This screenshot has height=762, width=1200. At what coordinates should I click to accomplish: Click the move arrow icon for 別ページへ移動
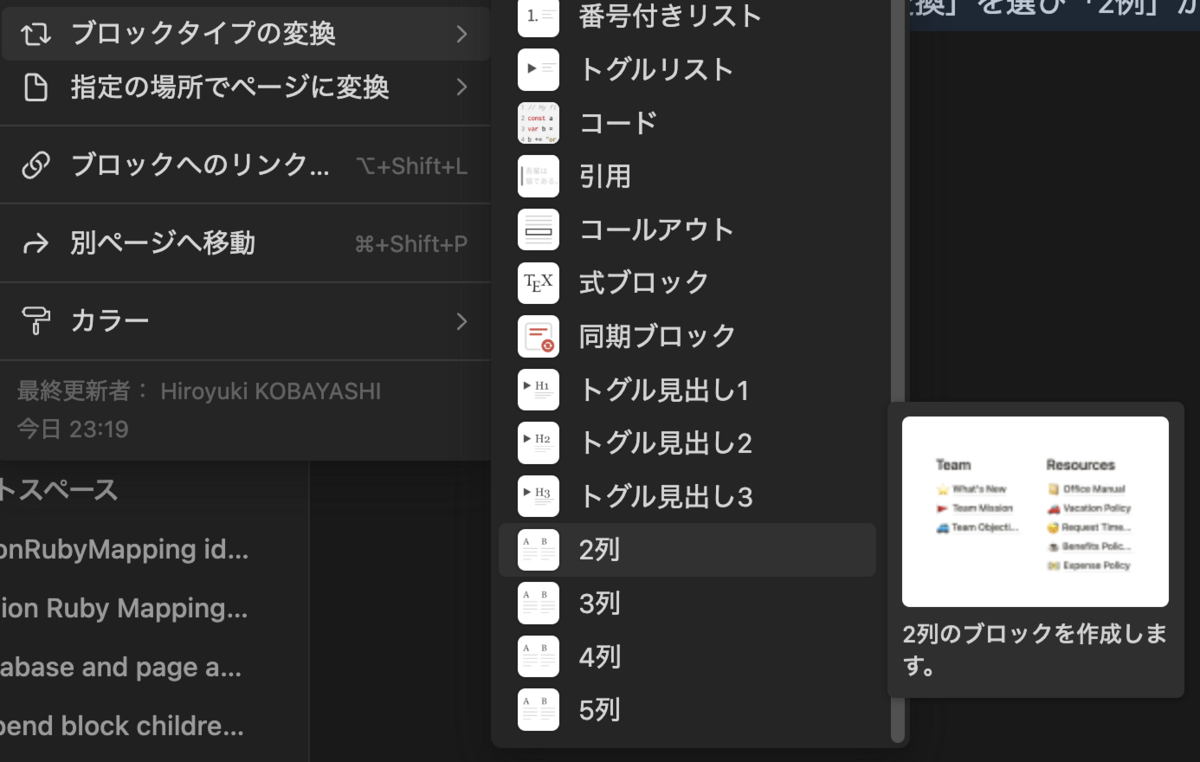tap(36, 243)
